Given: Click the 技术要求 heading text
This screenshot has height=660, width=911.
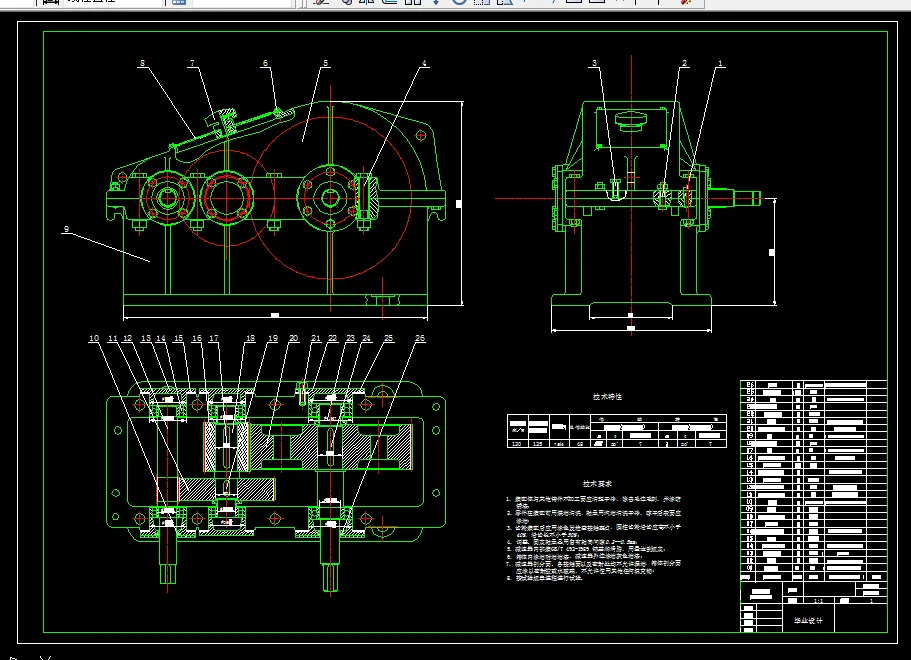Looking at the screenshot, I should click(x=597, y=483).
